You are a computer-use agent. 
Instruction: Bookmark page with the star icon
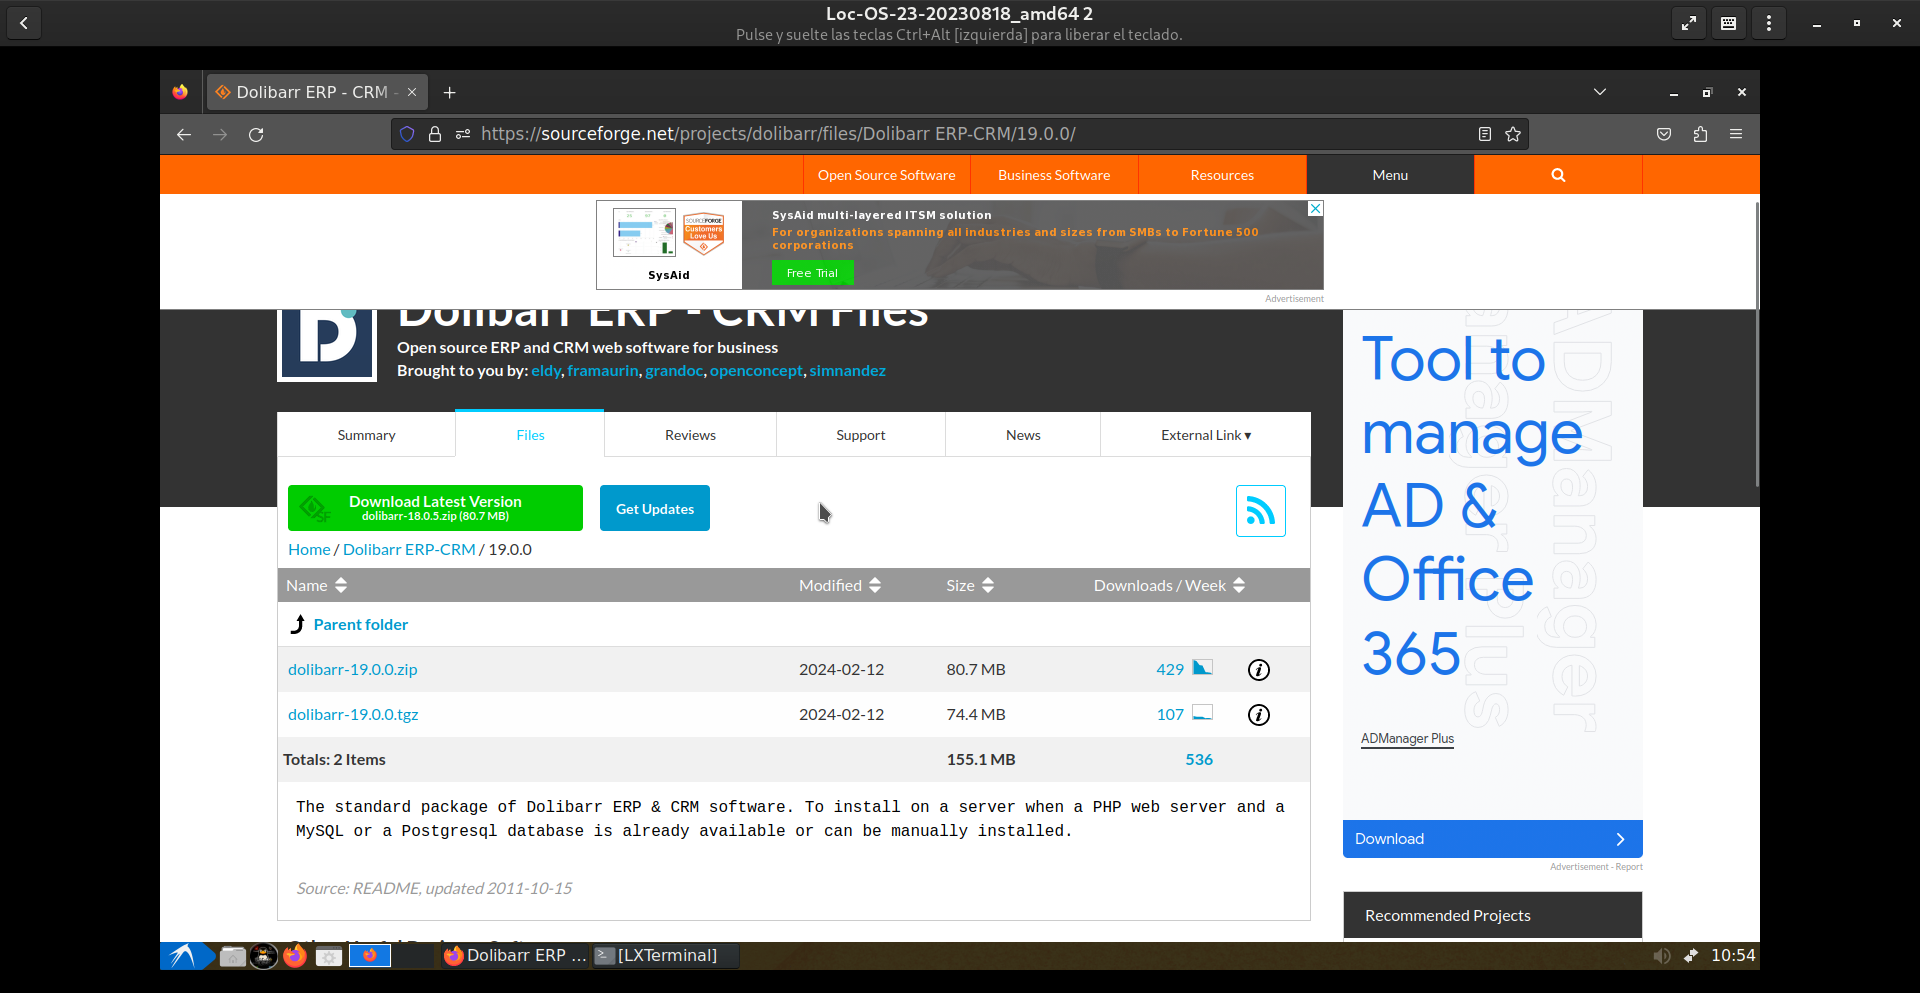[1513, 134]
